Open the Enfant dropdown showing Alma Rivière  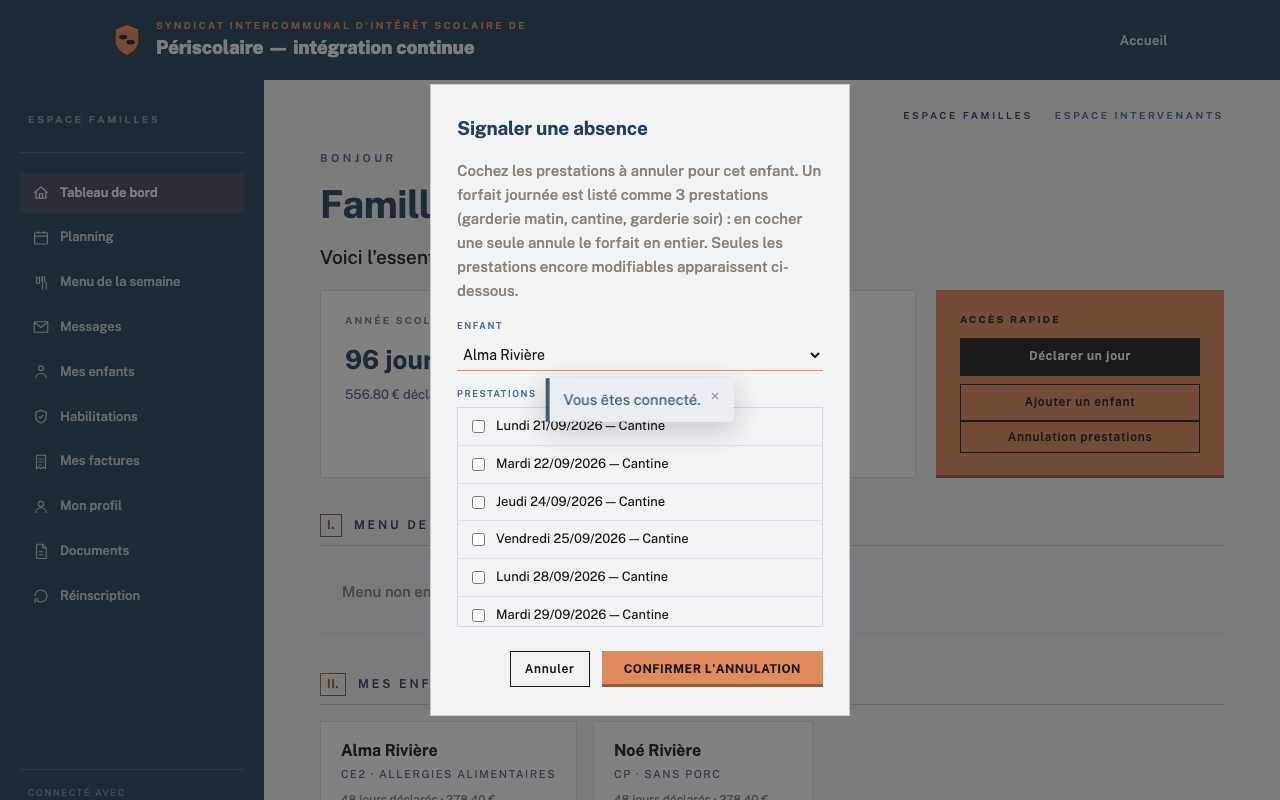(x=640, y=355)
